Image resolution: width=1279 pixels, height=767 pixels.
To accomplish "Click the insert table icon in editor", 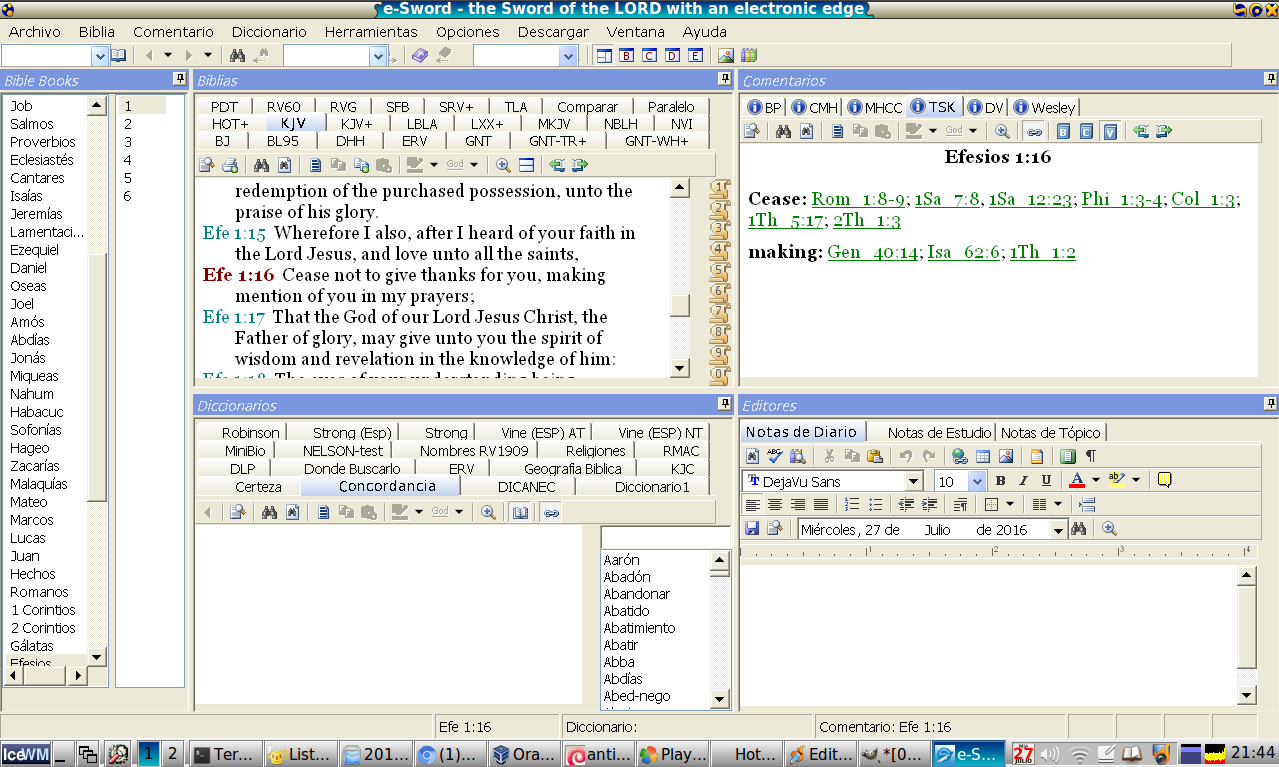I will point(983,457).
